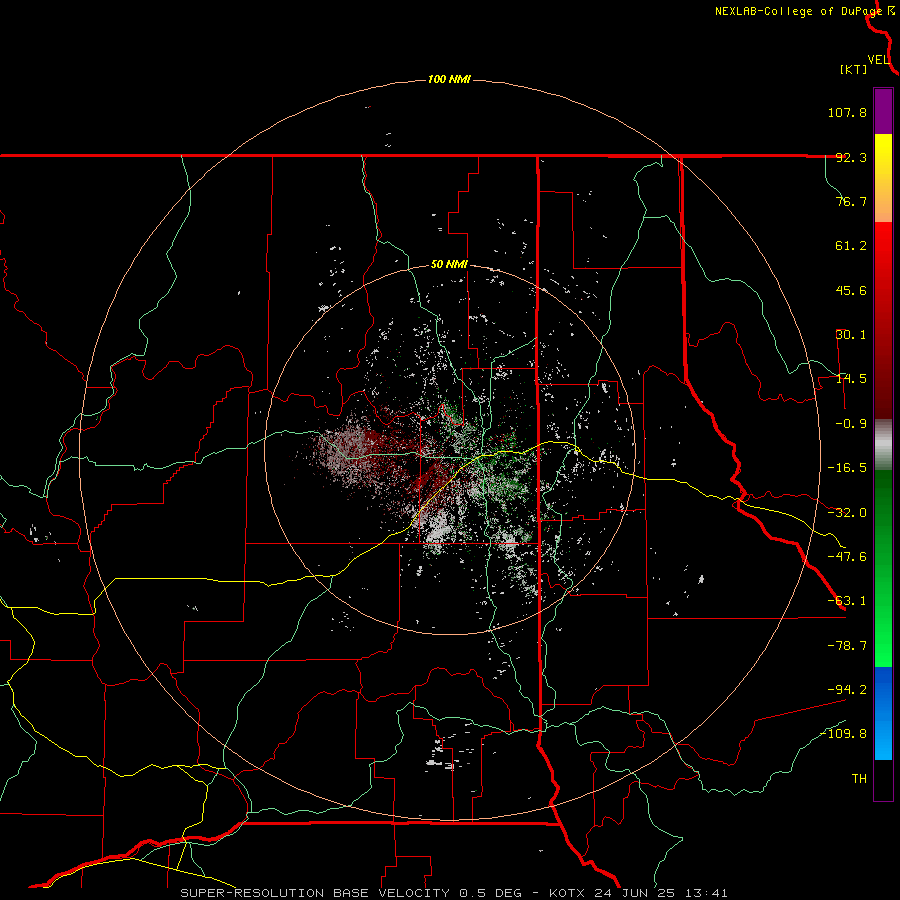Click the -94.2 legend value
Screen dimensions: 900x900
[847, 690]
